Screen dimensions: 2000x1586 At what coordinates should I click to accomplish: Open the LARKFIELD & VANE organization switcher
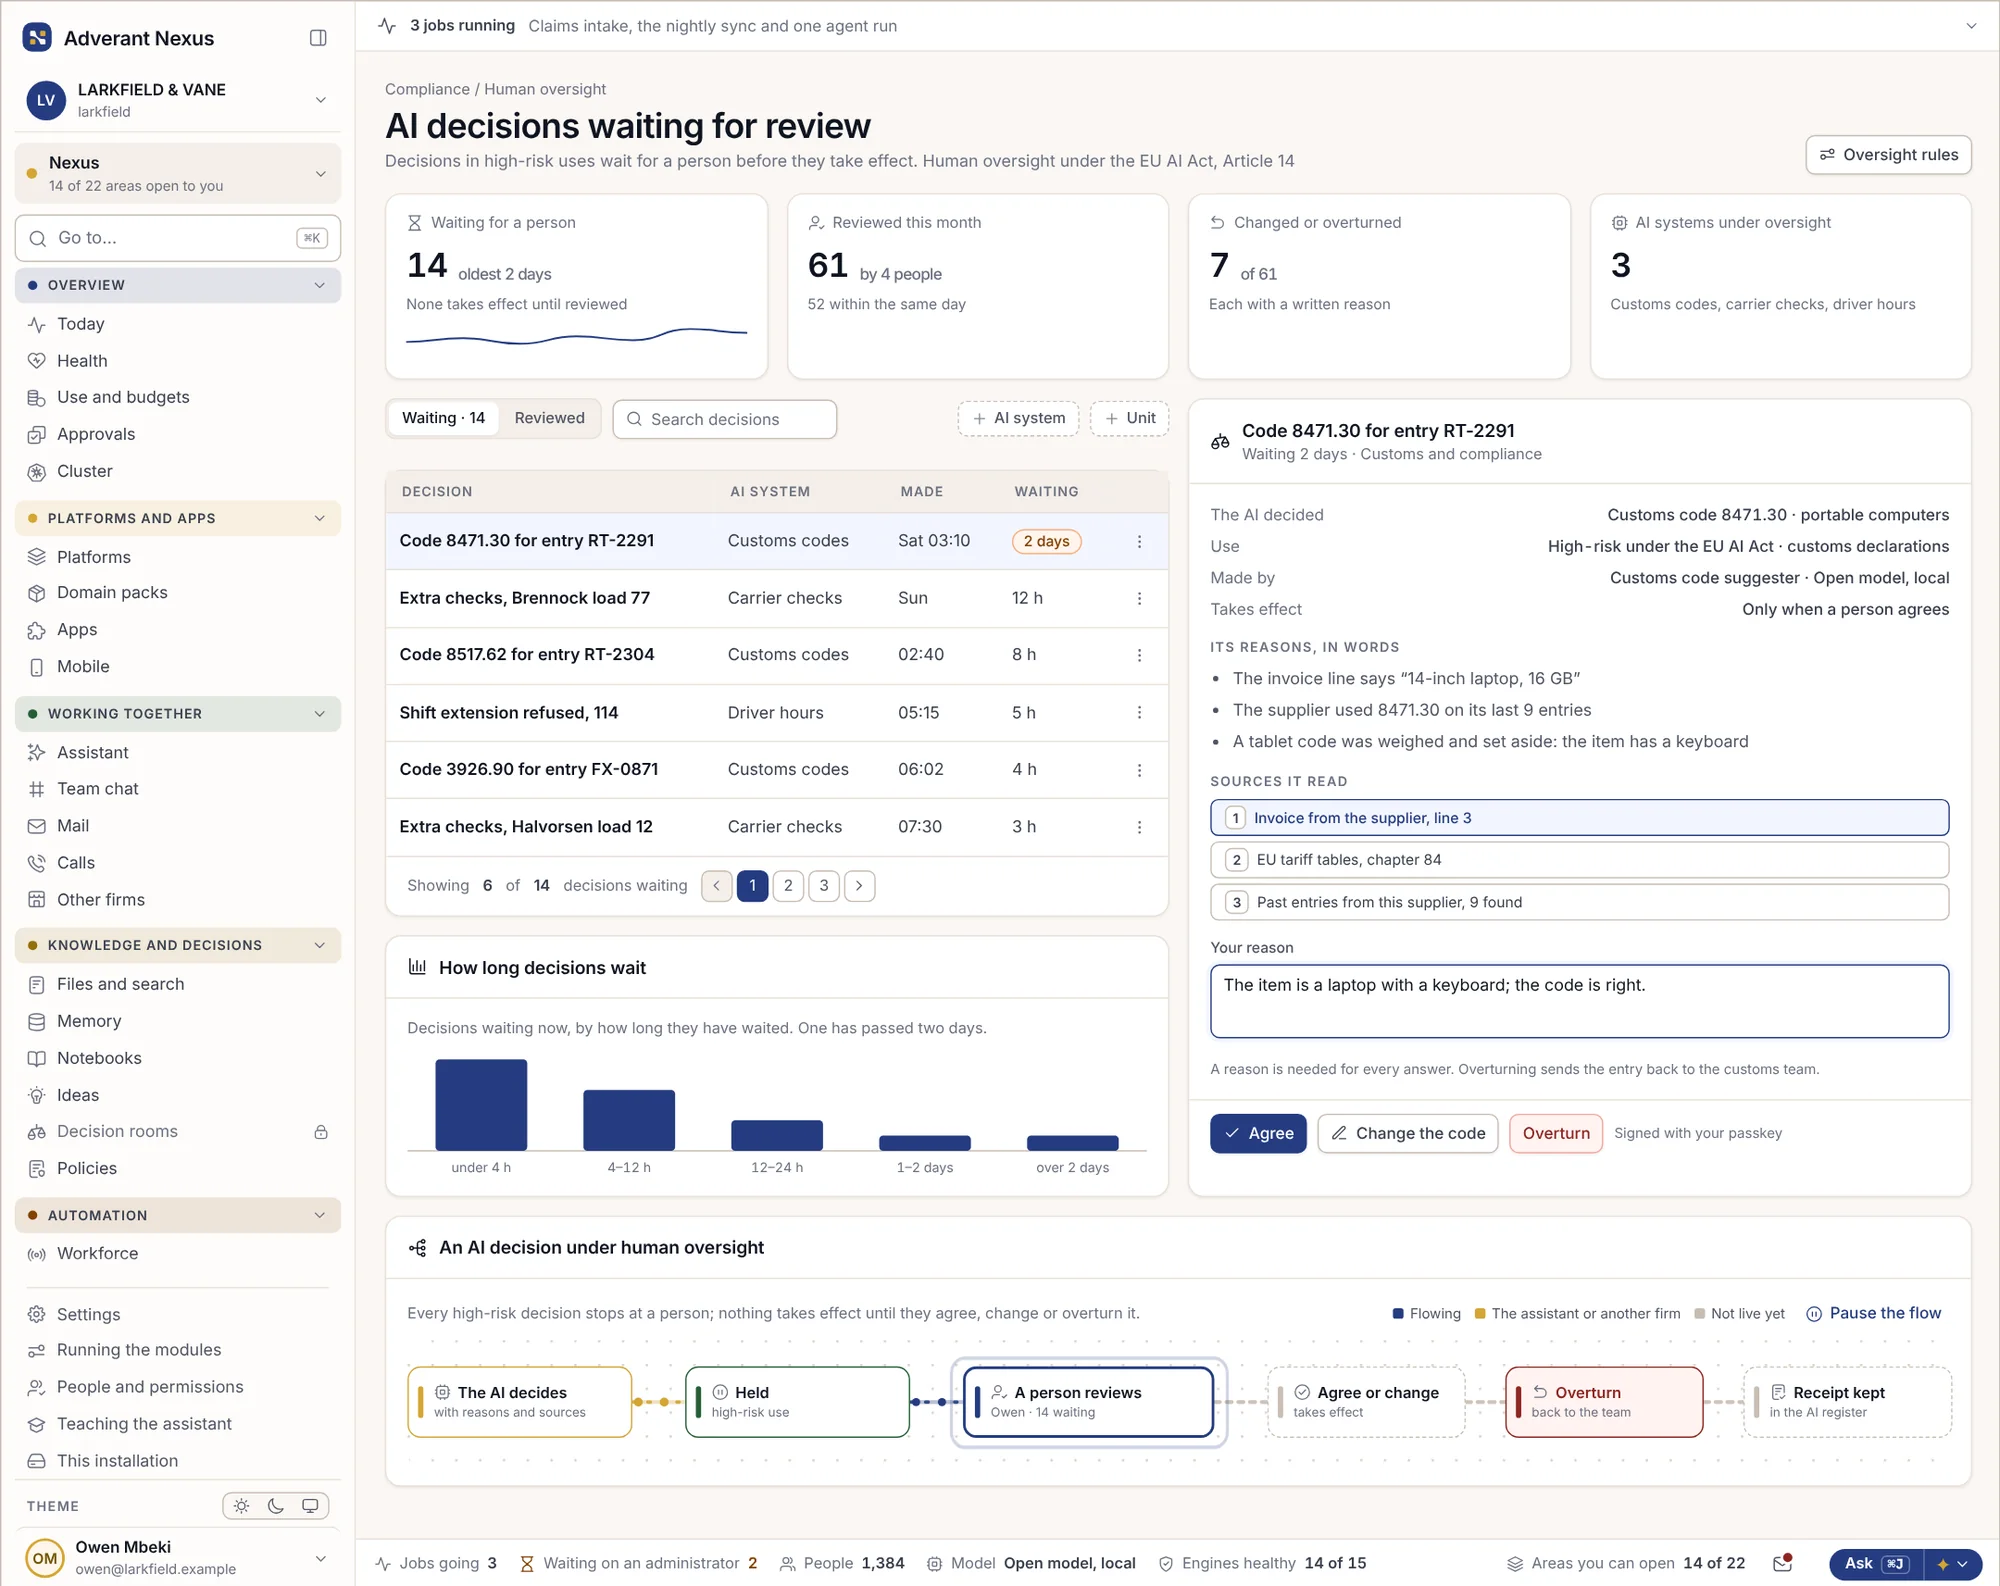tap(178, 100)
